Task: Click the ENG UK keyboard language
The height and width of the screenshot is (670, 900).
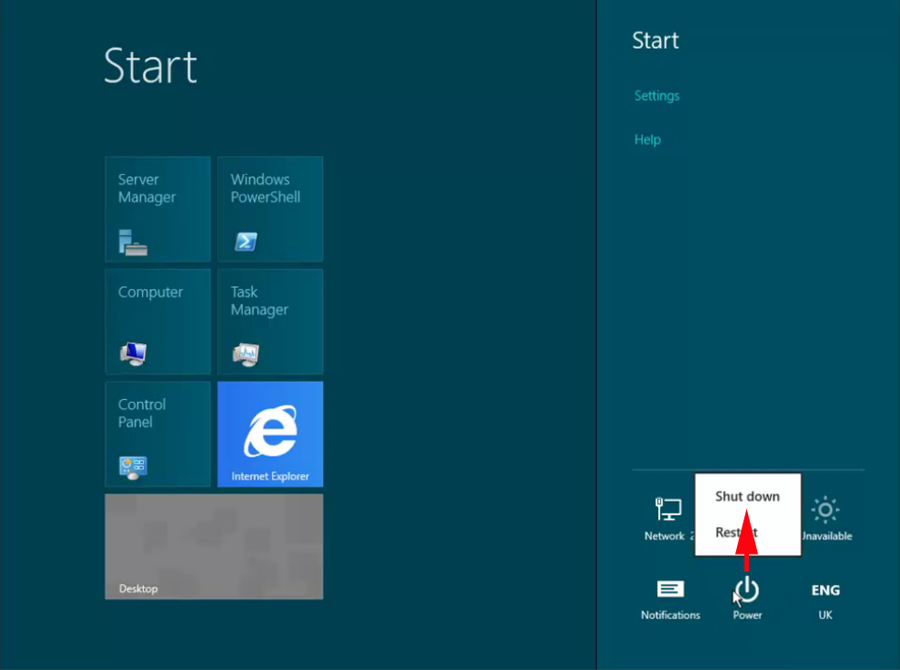Action: point(825,601)
